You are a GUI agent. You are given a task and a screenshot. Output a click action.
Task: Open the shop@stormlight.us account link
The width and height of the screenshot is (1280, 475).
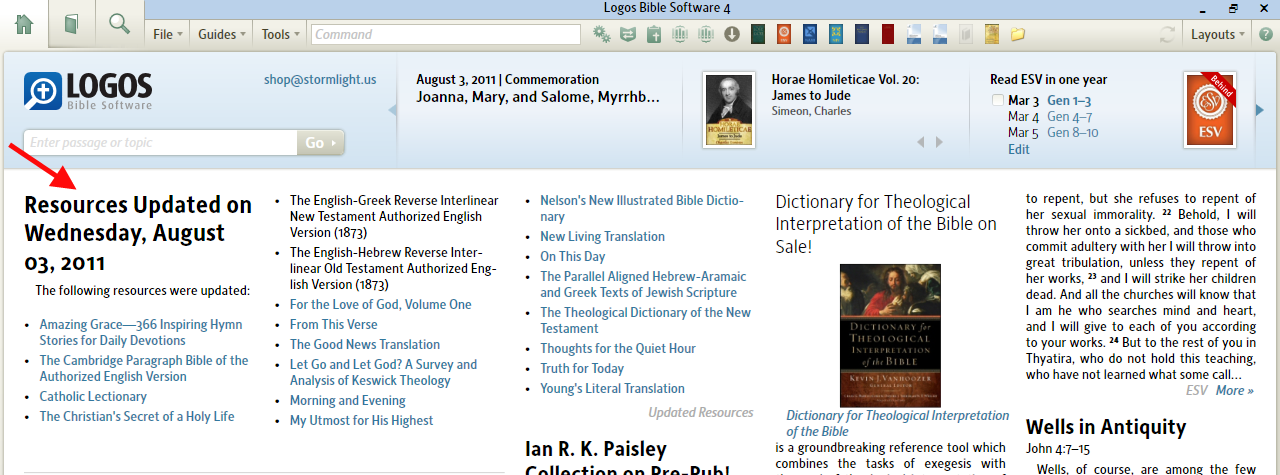click(x=320, y=80)
